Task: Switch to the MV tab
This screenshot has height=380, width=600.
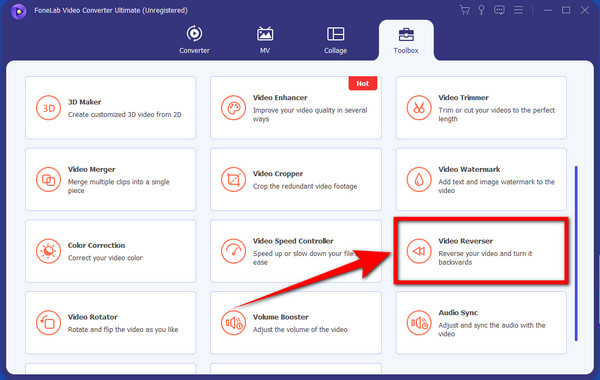Action: [265, 40]
